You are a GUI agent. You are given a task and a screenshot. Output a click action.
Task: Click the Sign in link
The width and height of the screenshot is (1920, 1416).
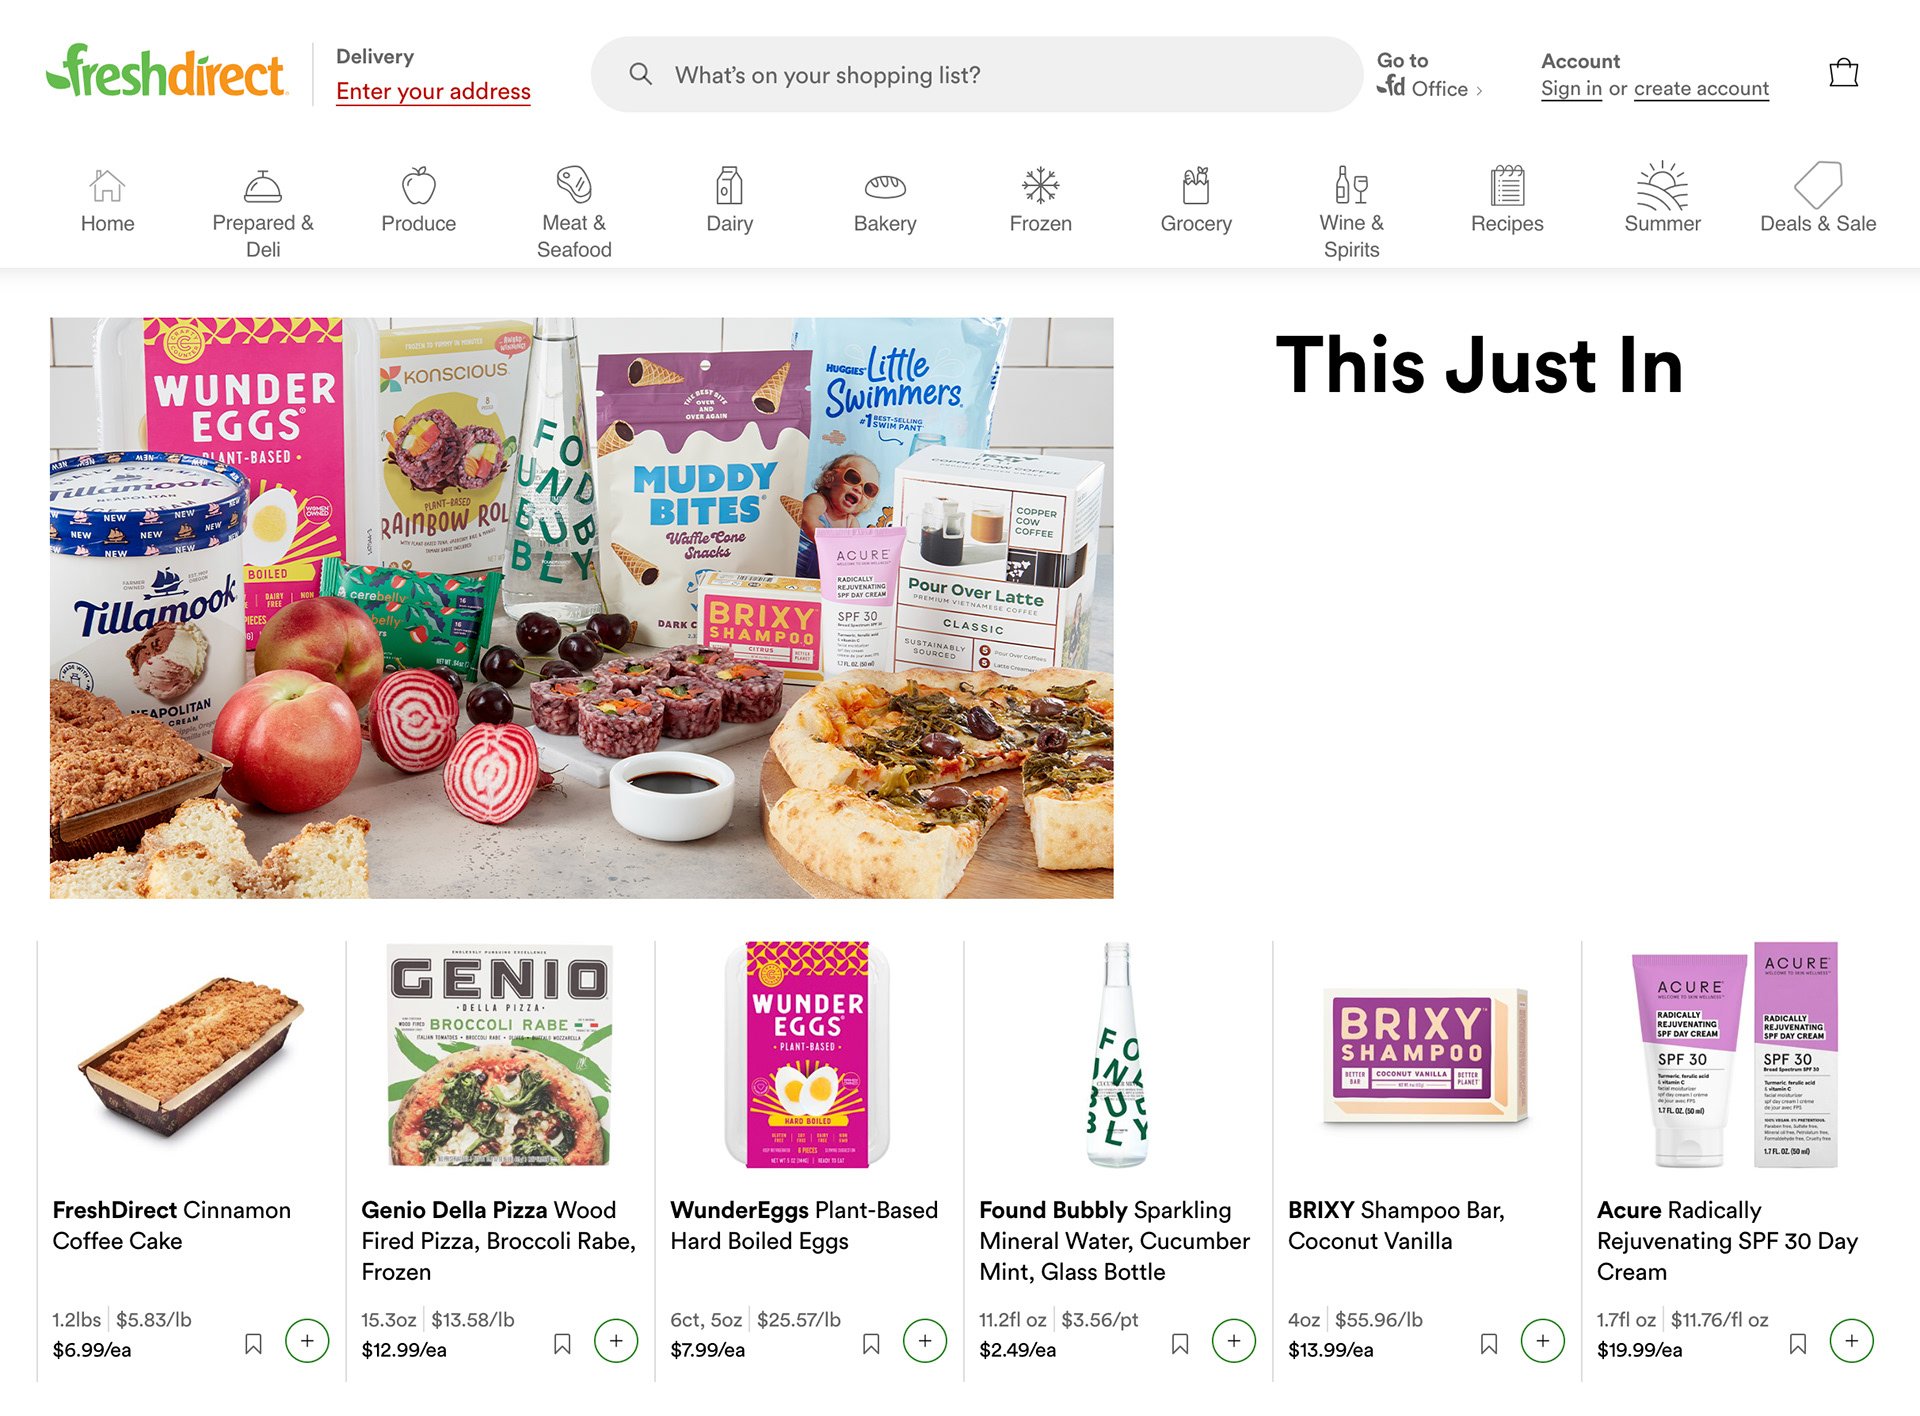1571,88
